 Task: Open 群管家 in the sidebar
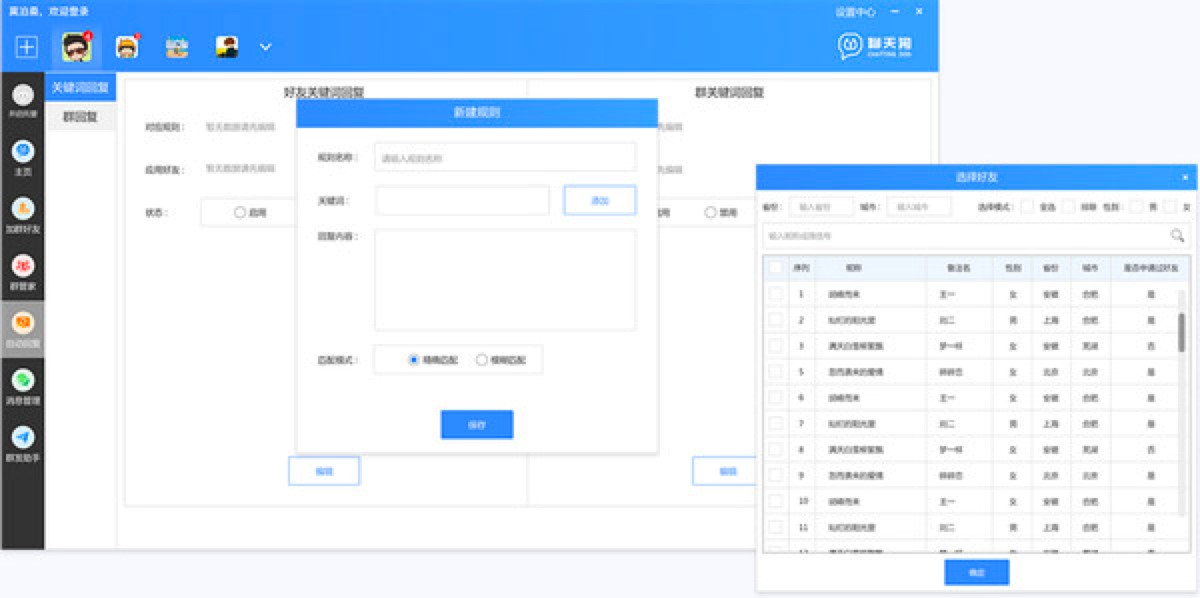tap(23, 272)
